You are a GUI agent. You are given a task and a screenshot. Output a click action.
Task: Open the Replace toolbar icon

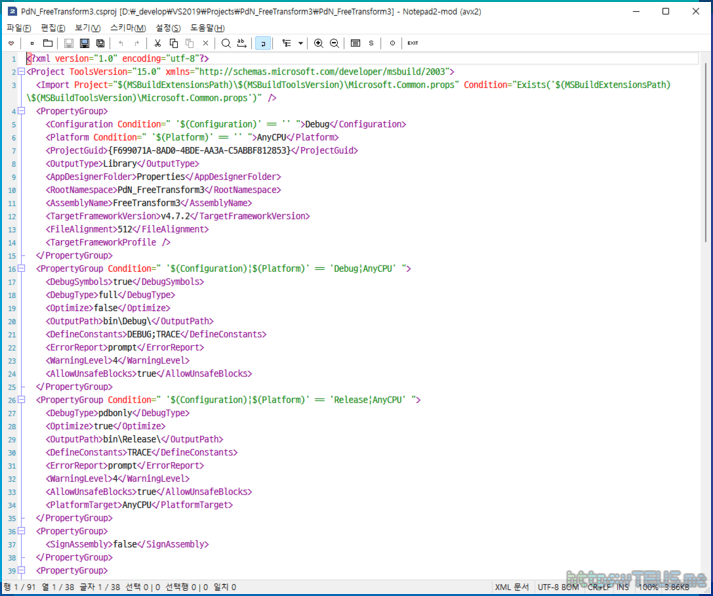pyautogui.click(x=242, y=43)
